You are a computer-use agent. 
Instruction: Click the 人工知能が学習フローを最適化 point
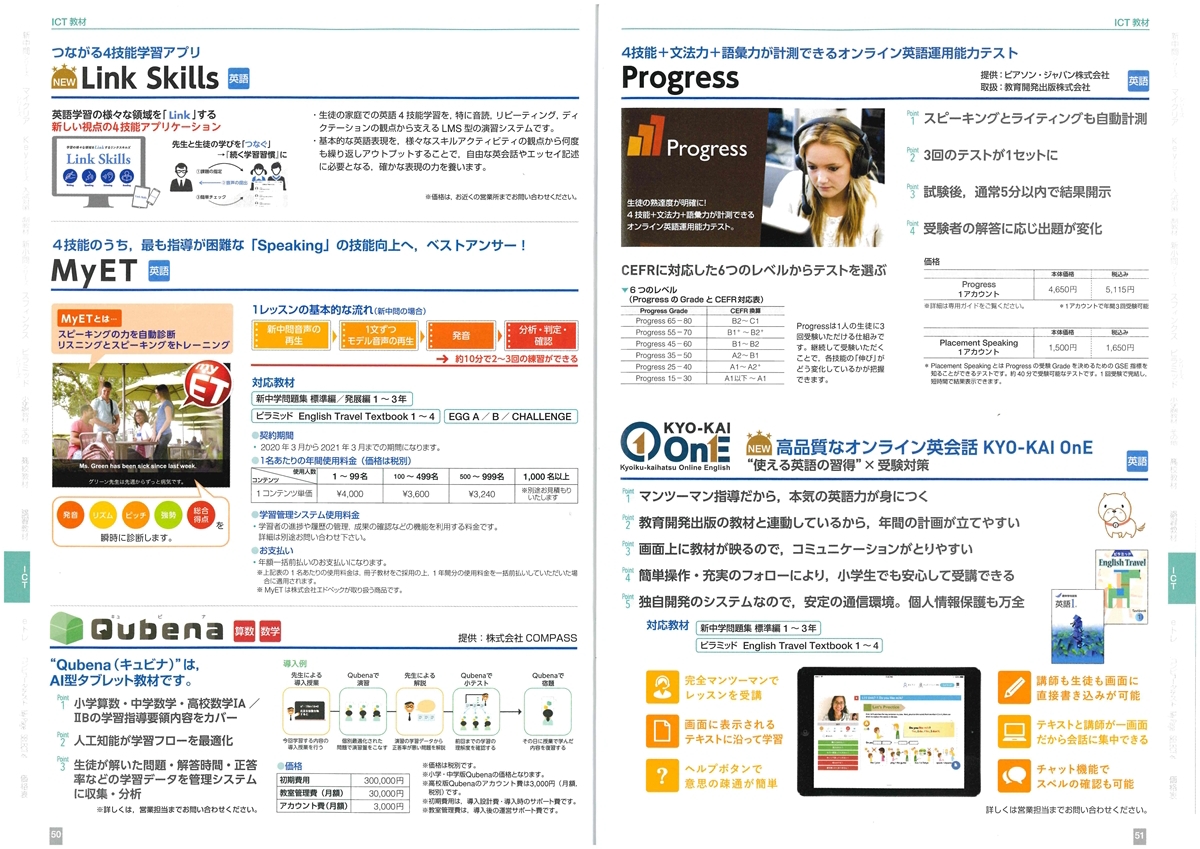[x=153, y=741]
